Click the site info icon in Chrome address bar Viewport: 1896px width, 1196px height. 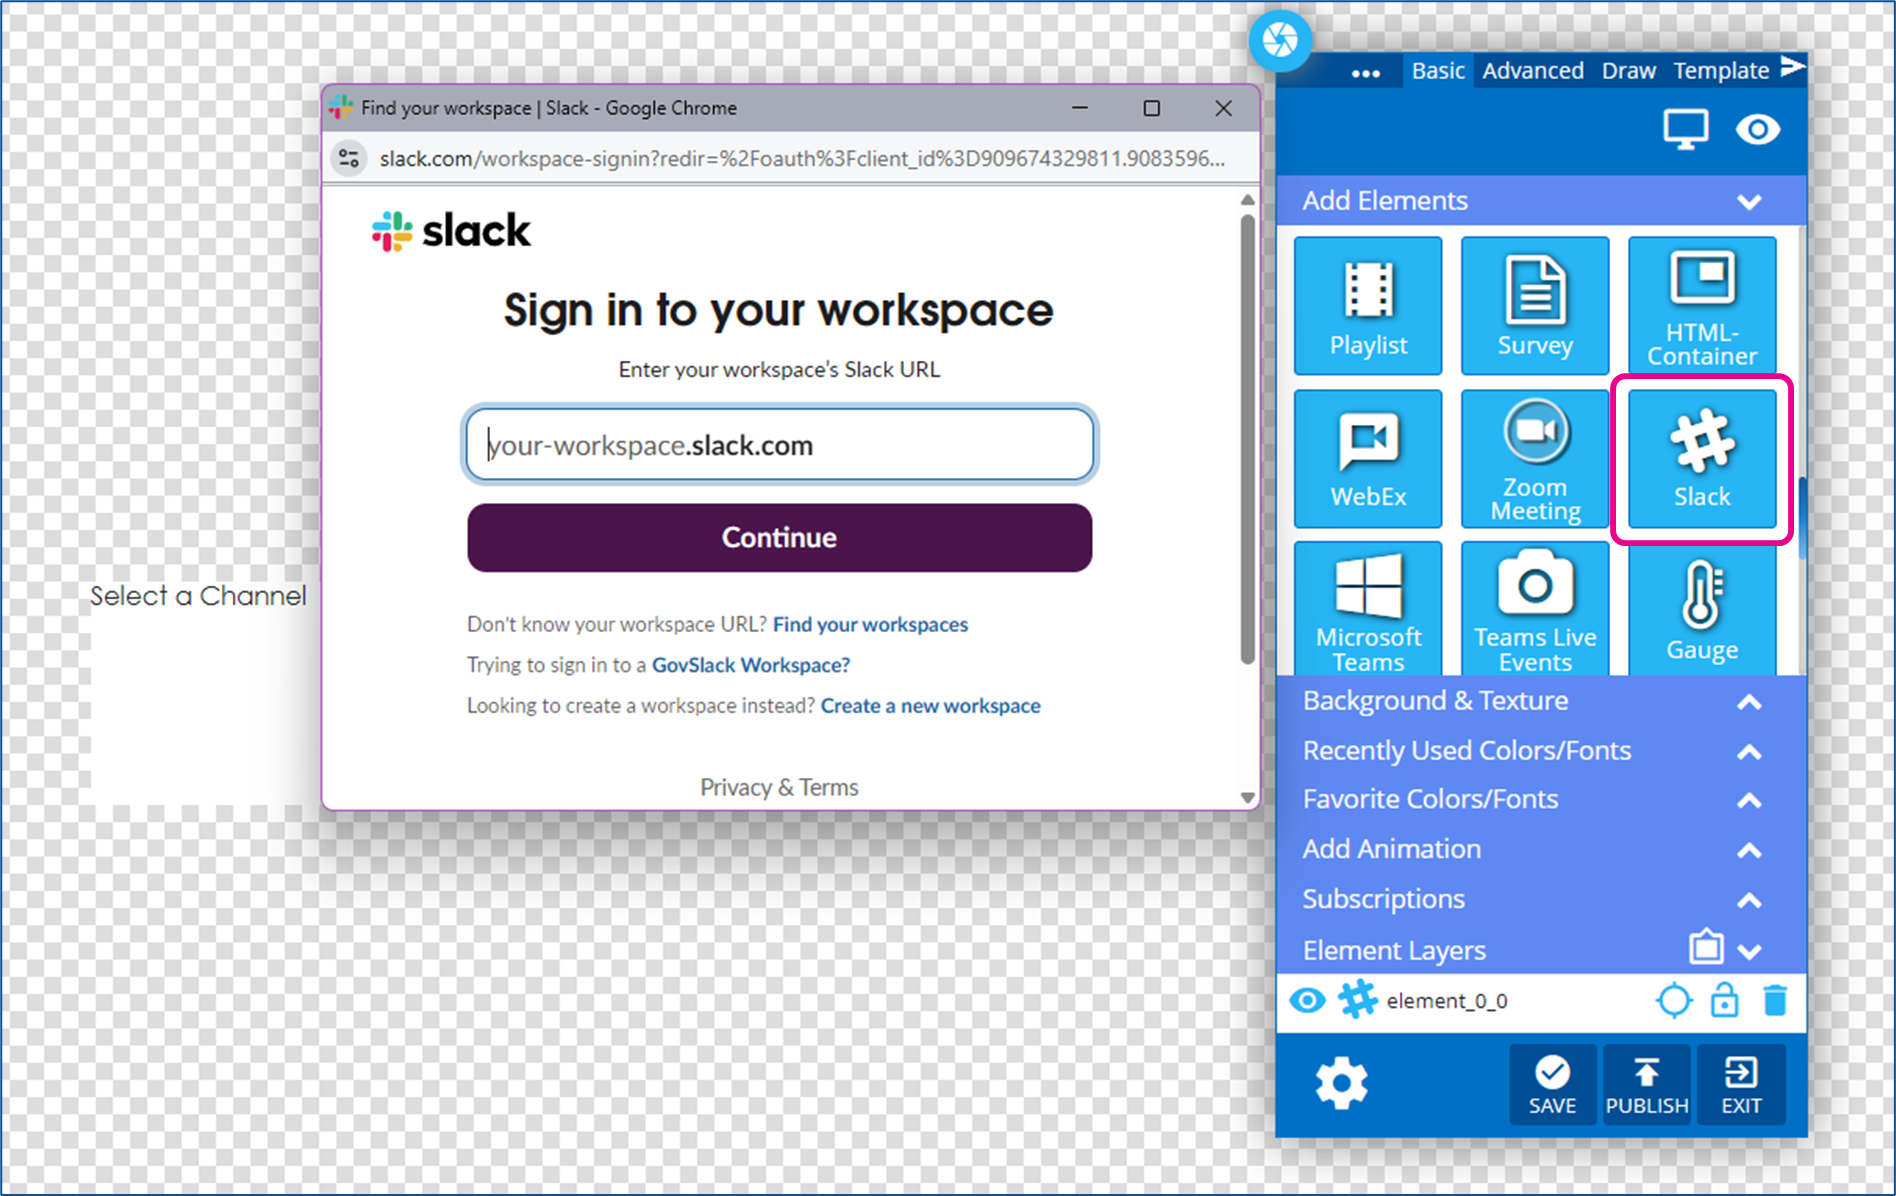349,158
